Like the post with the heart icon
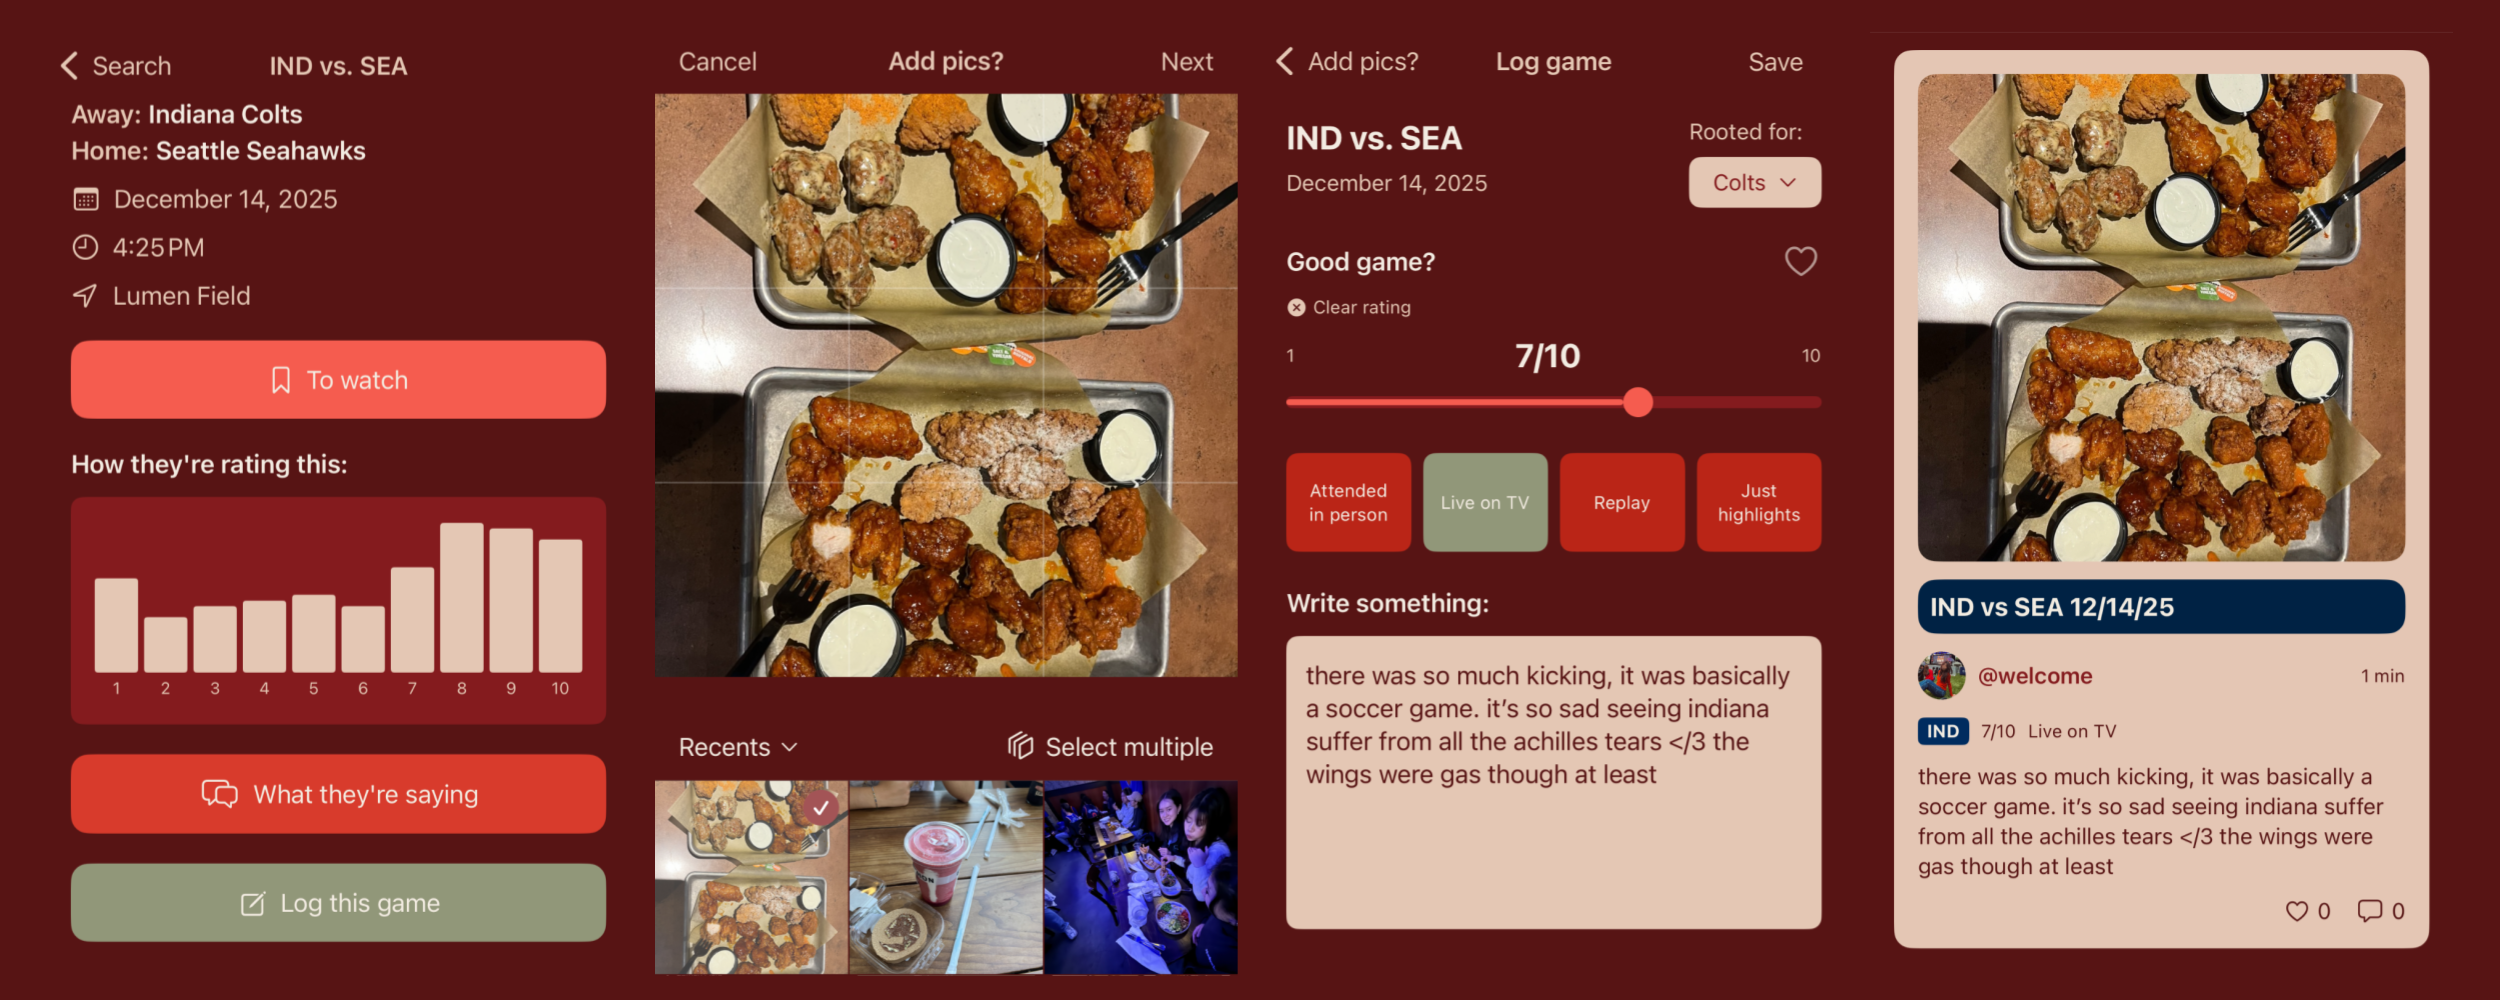Screen dimensions: 2500x1000 click(2297, 911)
